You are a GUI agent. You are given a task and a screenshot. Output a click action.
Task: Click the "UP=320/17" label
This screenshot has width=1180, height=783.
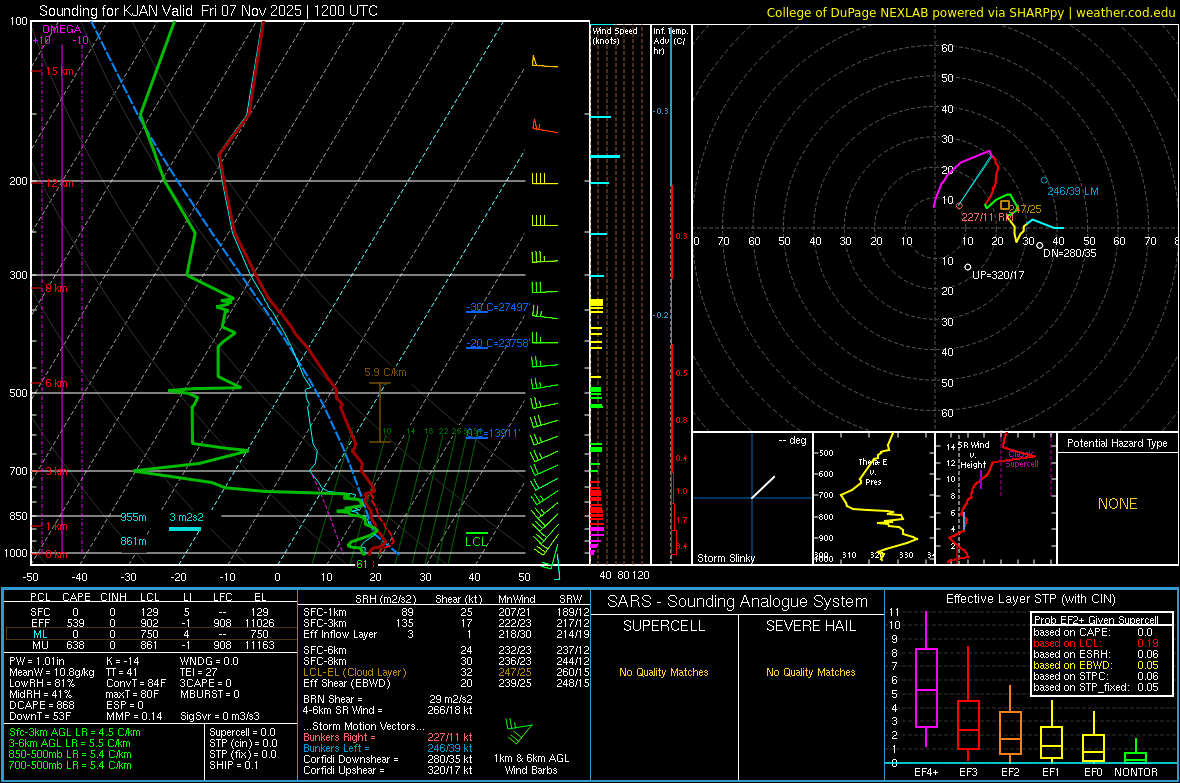998,275
